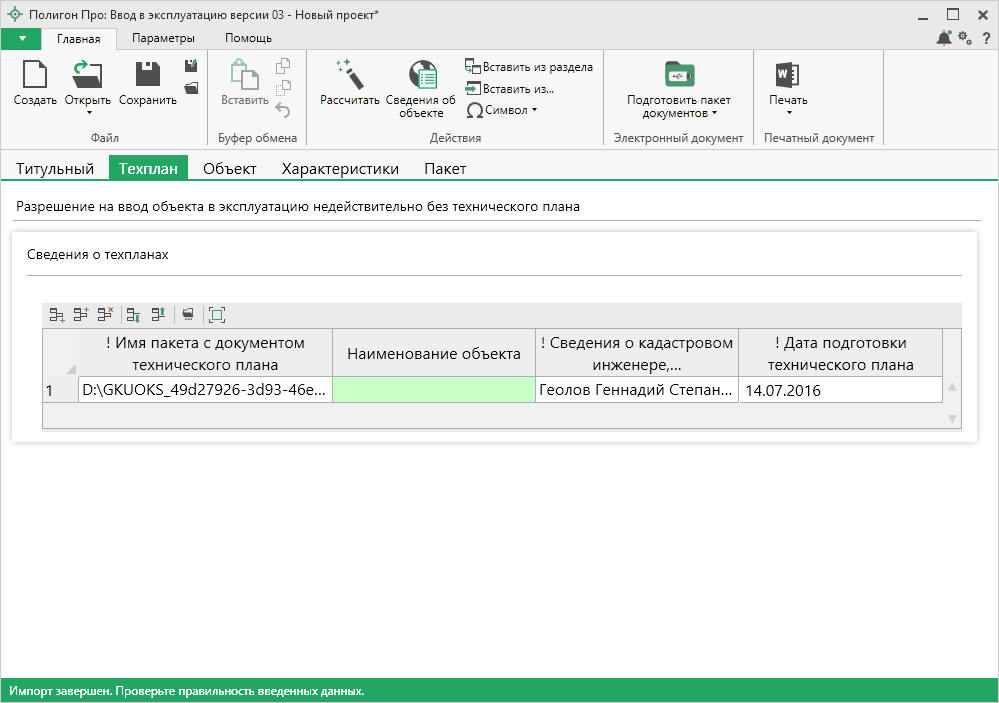The width and height of the screenshot is (999, 703).
Task: Click delete row icon with red cross
Action: point(105,315)
